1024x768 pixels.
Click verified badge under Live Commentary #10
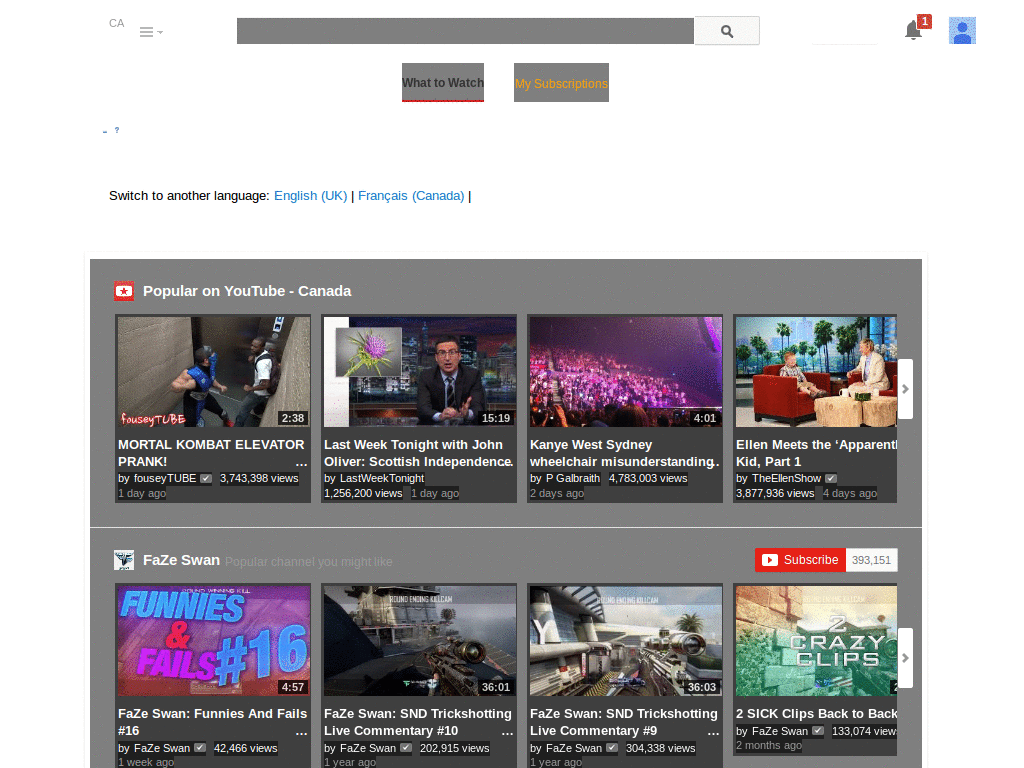point(406,748)
